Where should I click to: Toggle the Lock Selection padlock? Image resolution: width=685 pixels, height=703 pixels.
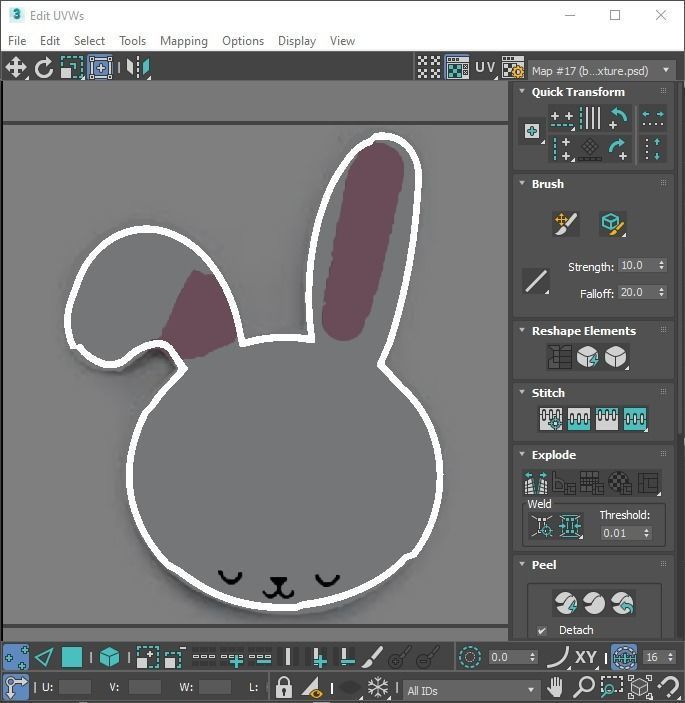coord(283,687)
